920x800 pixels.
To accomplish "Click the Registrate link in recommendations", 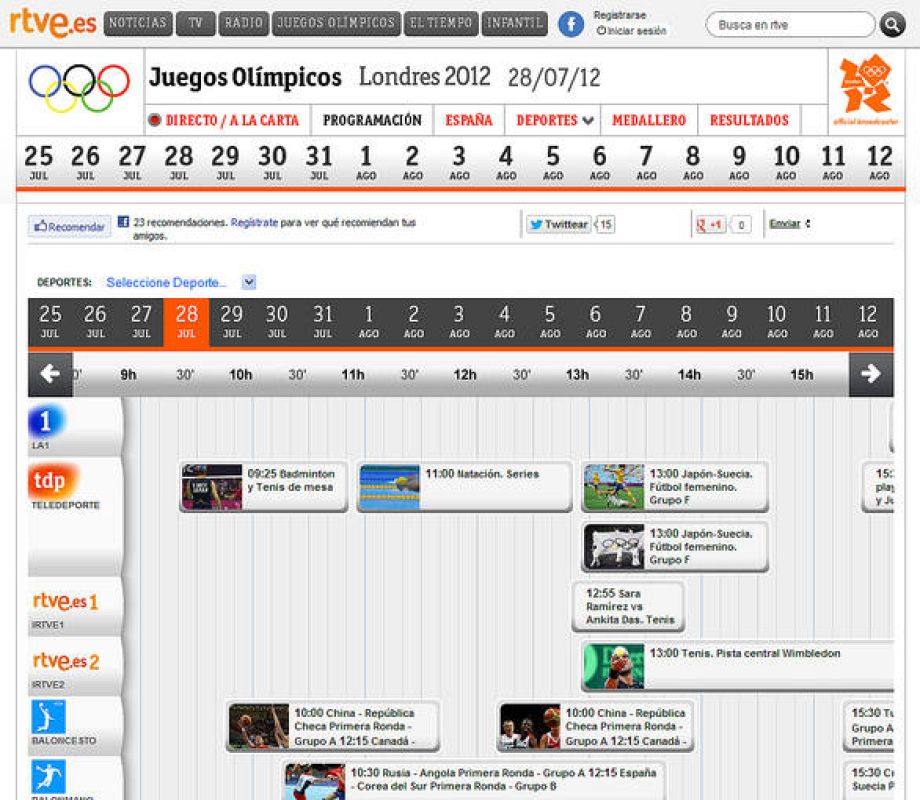I will (x=254, y=223).
